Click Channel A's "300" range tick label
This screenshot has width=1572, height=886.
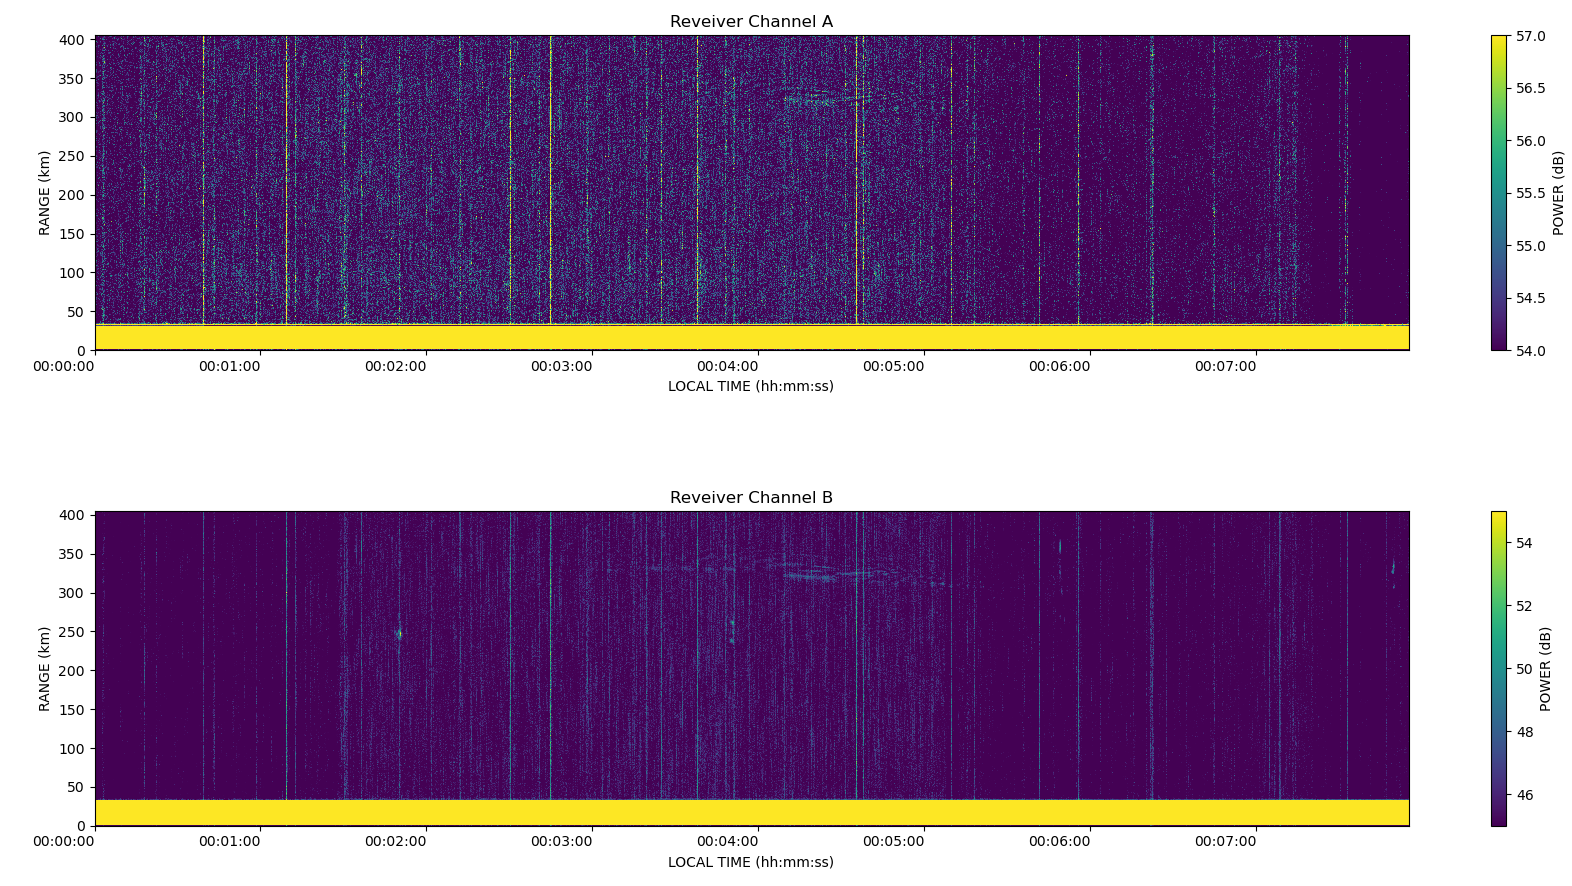(72, 117)
